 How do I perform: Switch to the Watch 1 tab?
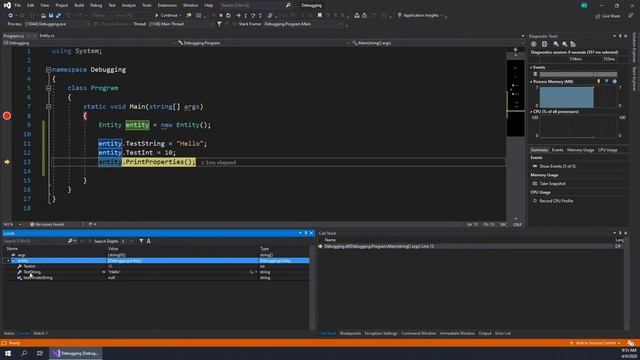click(x=40, y=333)
